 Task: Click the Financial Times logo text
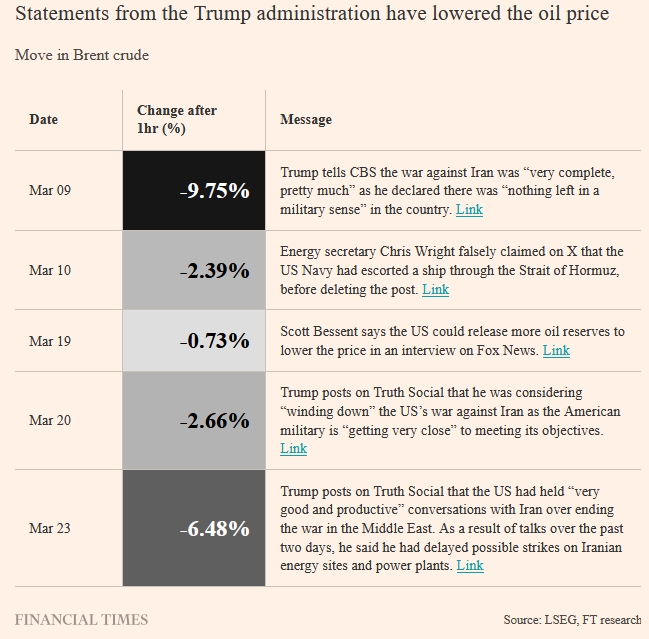point(81,619)
